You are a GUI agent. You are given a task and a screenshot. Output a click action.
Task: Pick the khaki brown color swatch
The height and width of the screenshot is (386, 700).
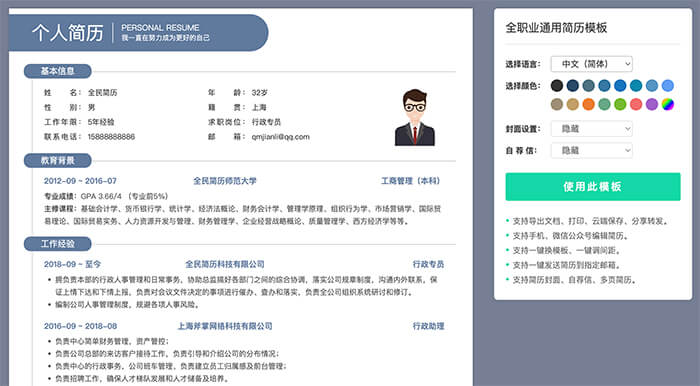point(557,104)
